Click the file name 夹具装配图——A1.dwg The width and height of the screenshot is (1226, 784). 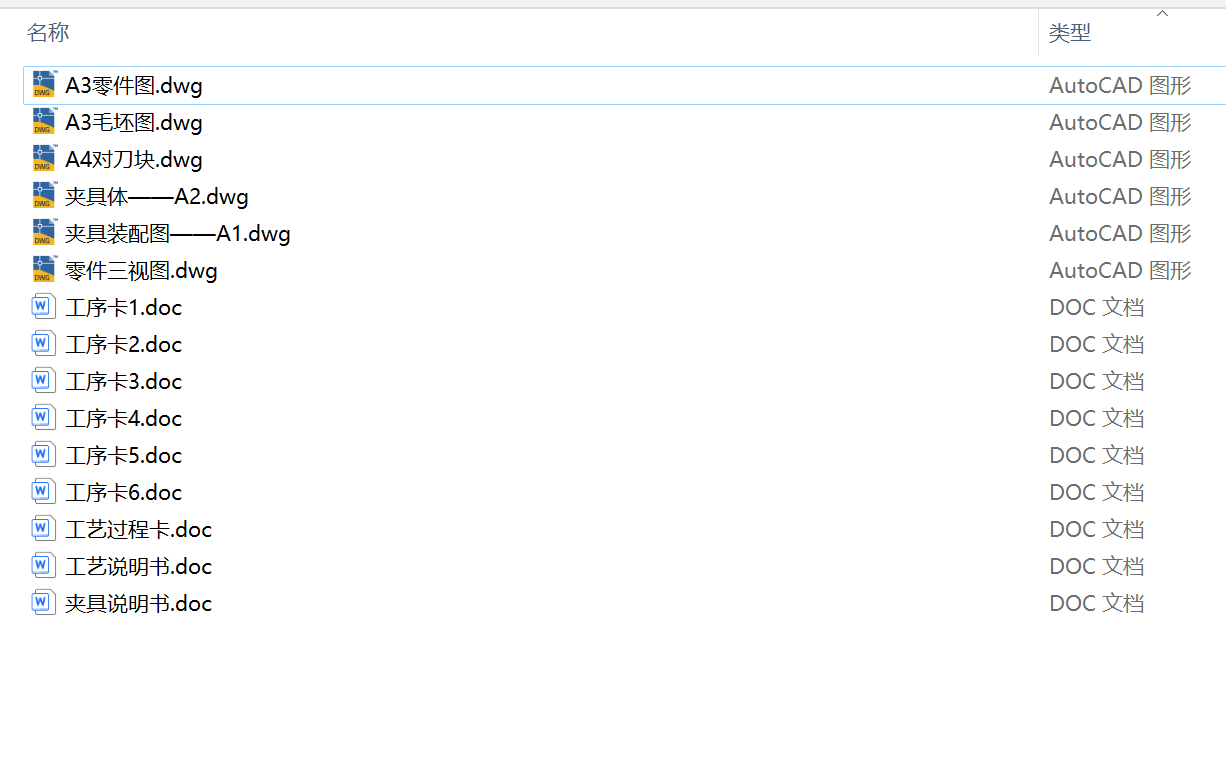click(178, 234)
